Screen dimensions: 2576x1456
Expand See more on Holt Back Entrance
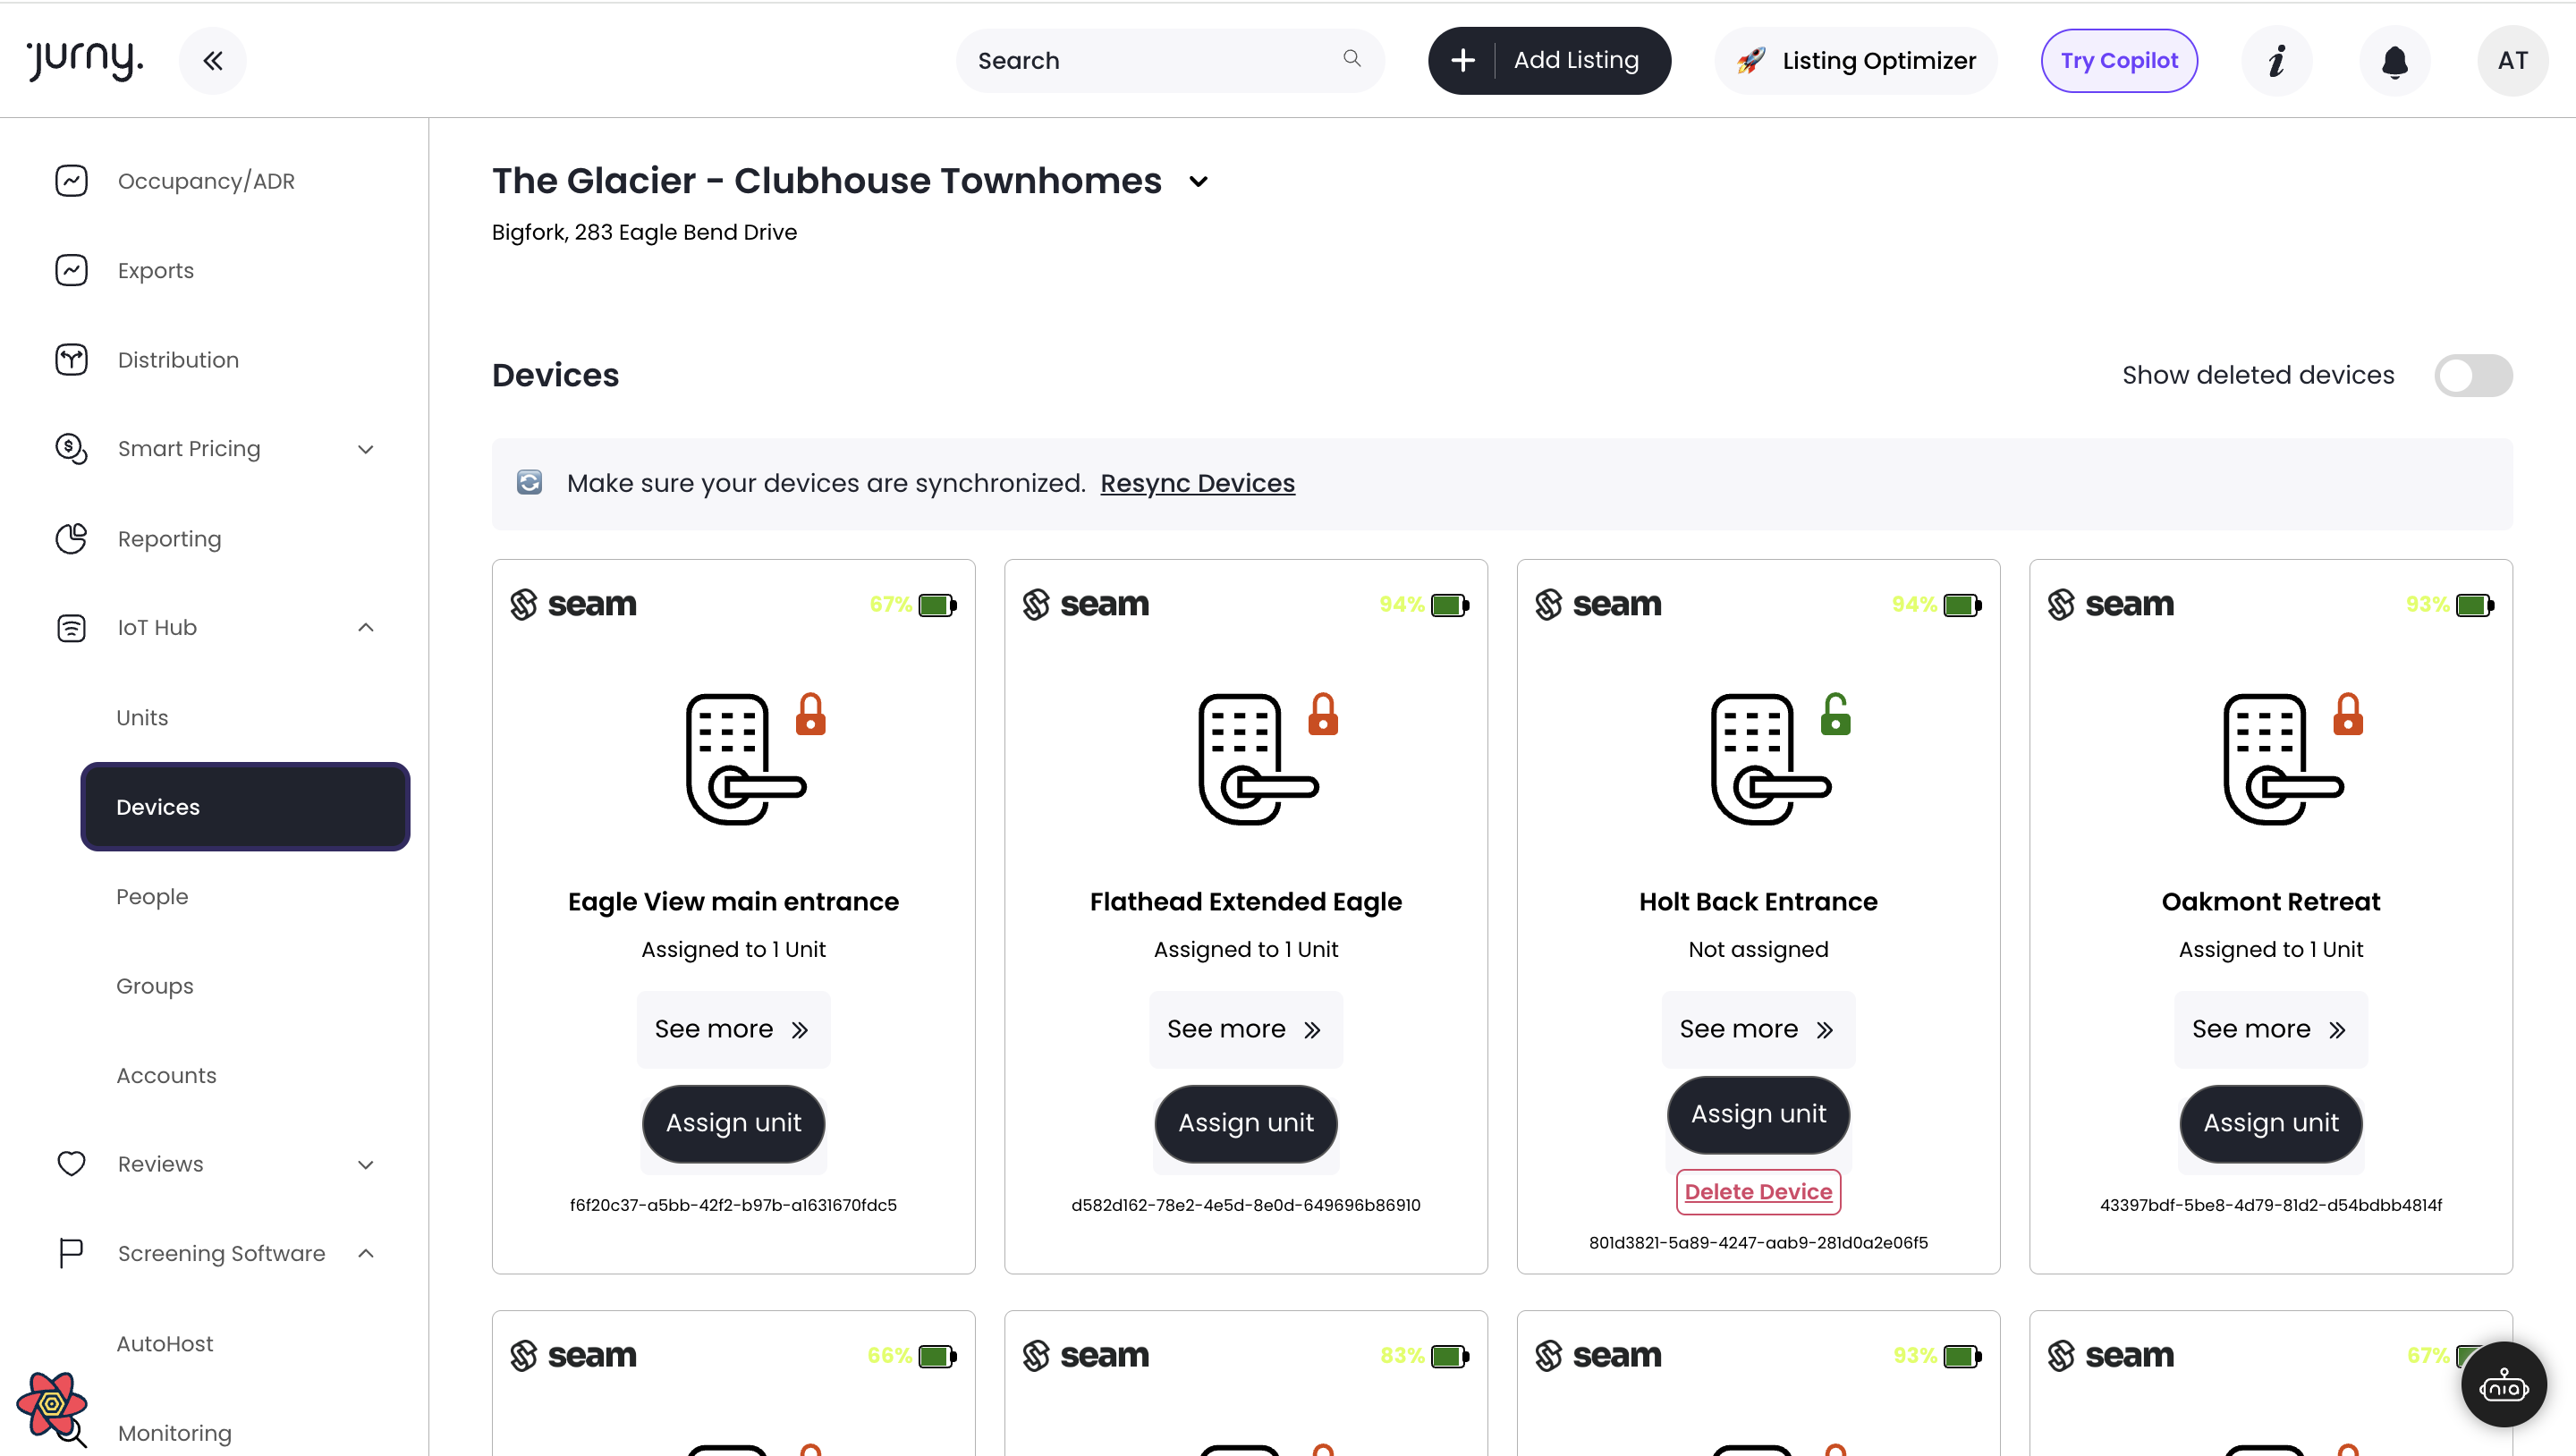coord(1758,1030)
